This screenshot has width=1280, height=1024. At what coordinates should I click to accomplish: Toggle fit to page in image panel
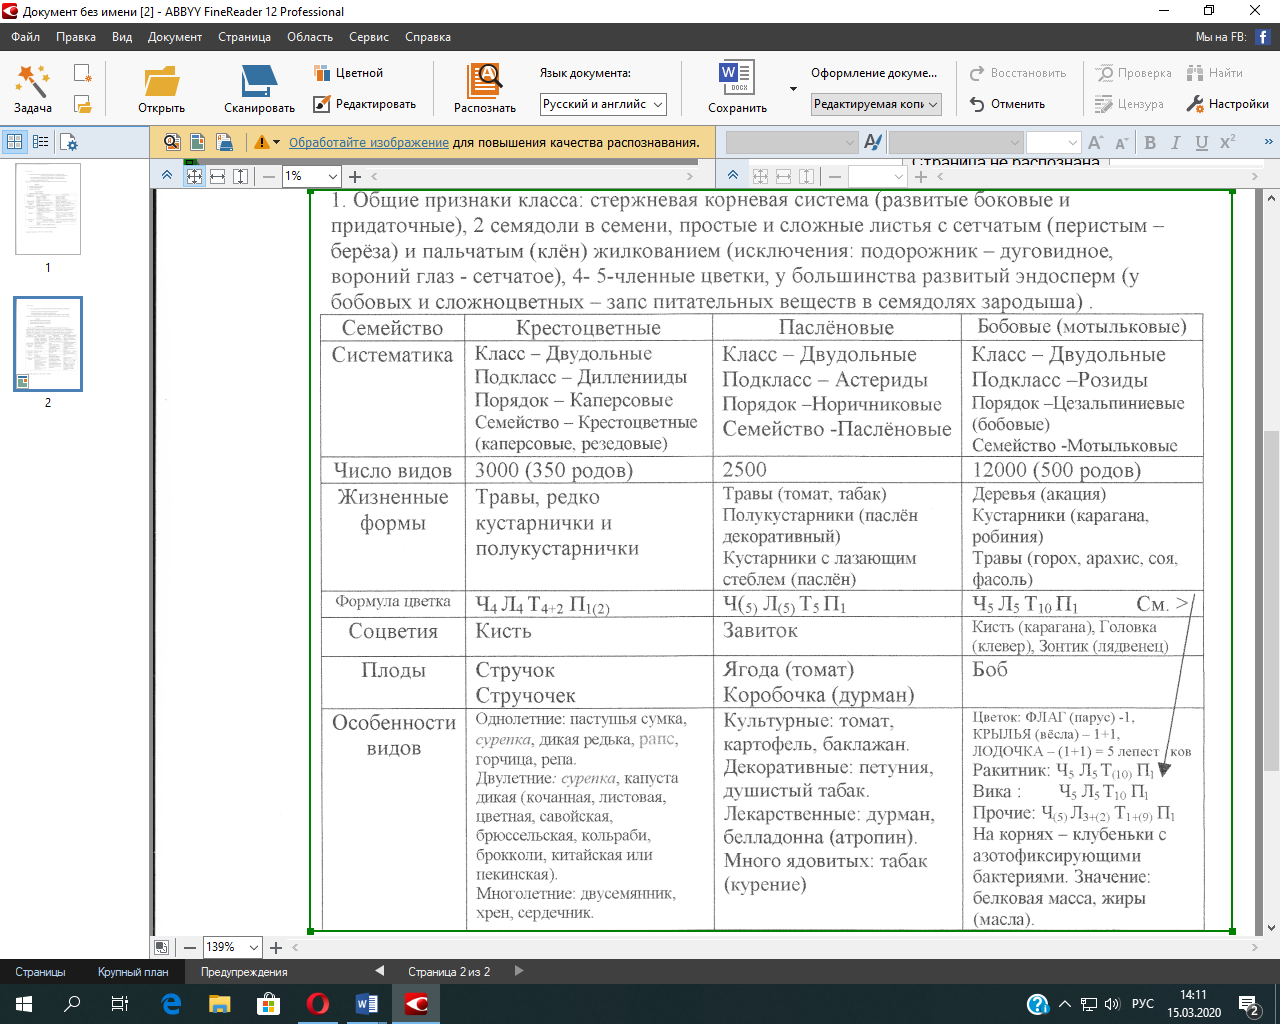[194, 176]
